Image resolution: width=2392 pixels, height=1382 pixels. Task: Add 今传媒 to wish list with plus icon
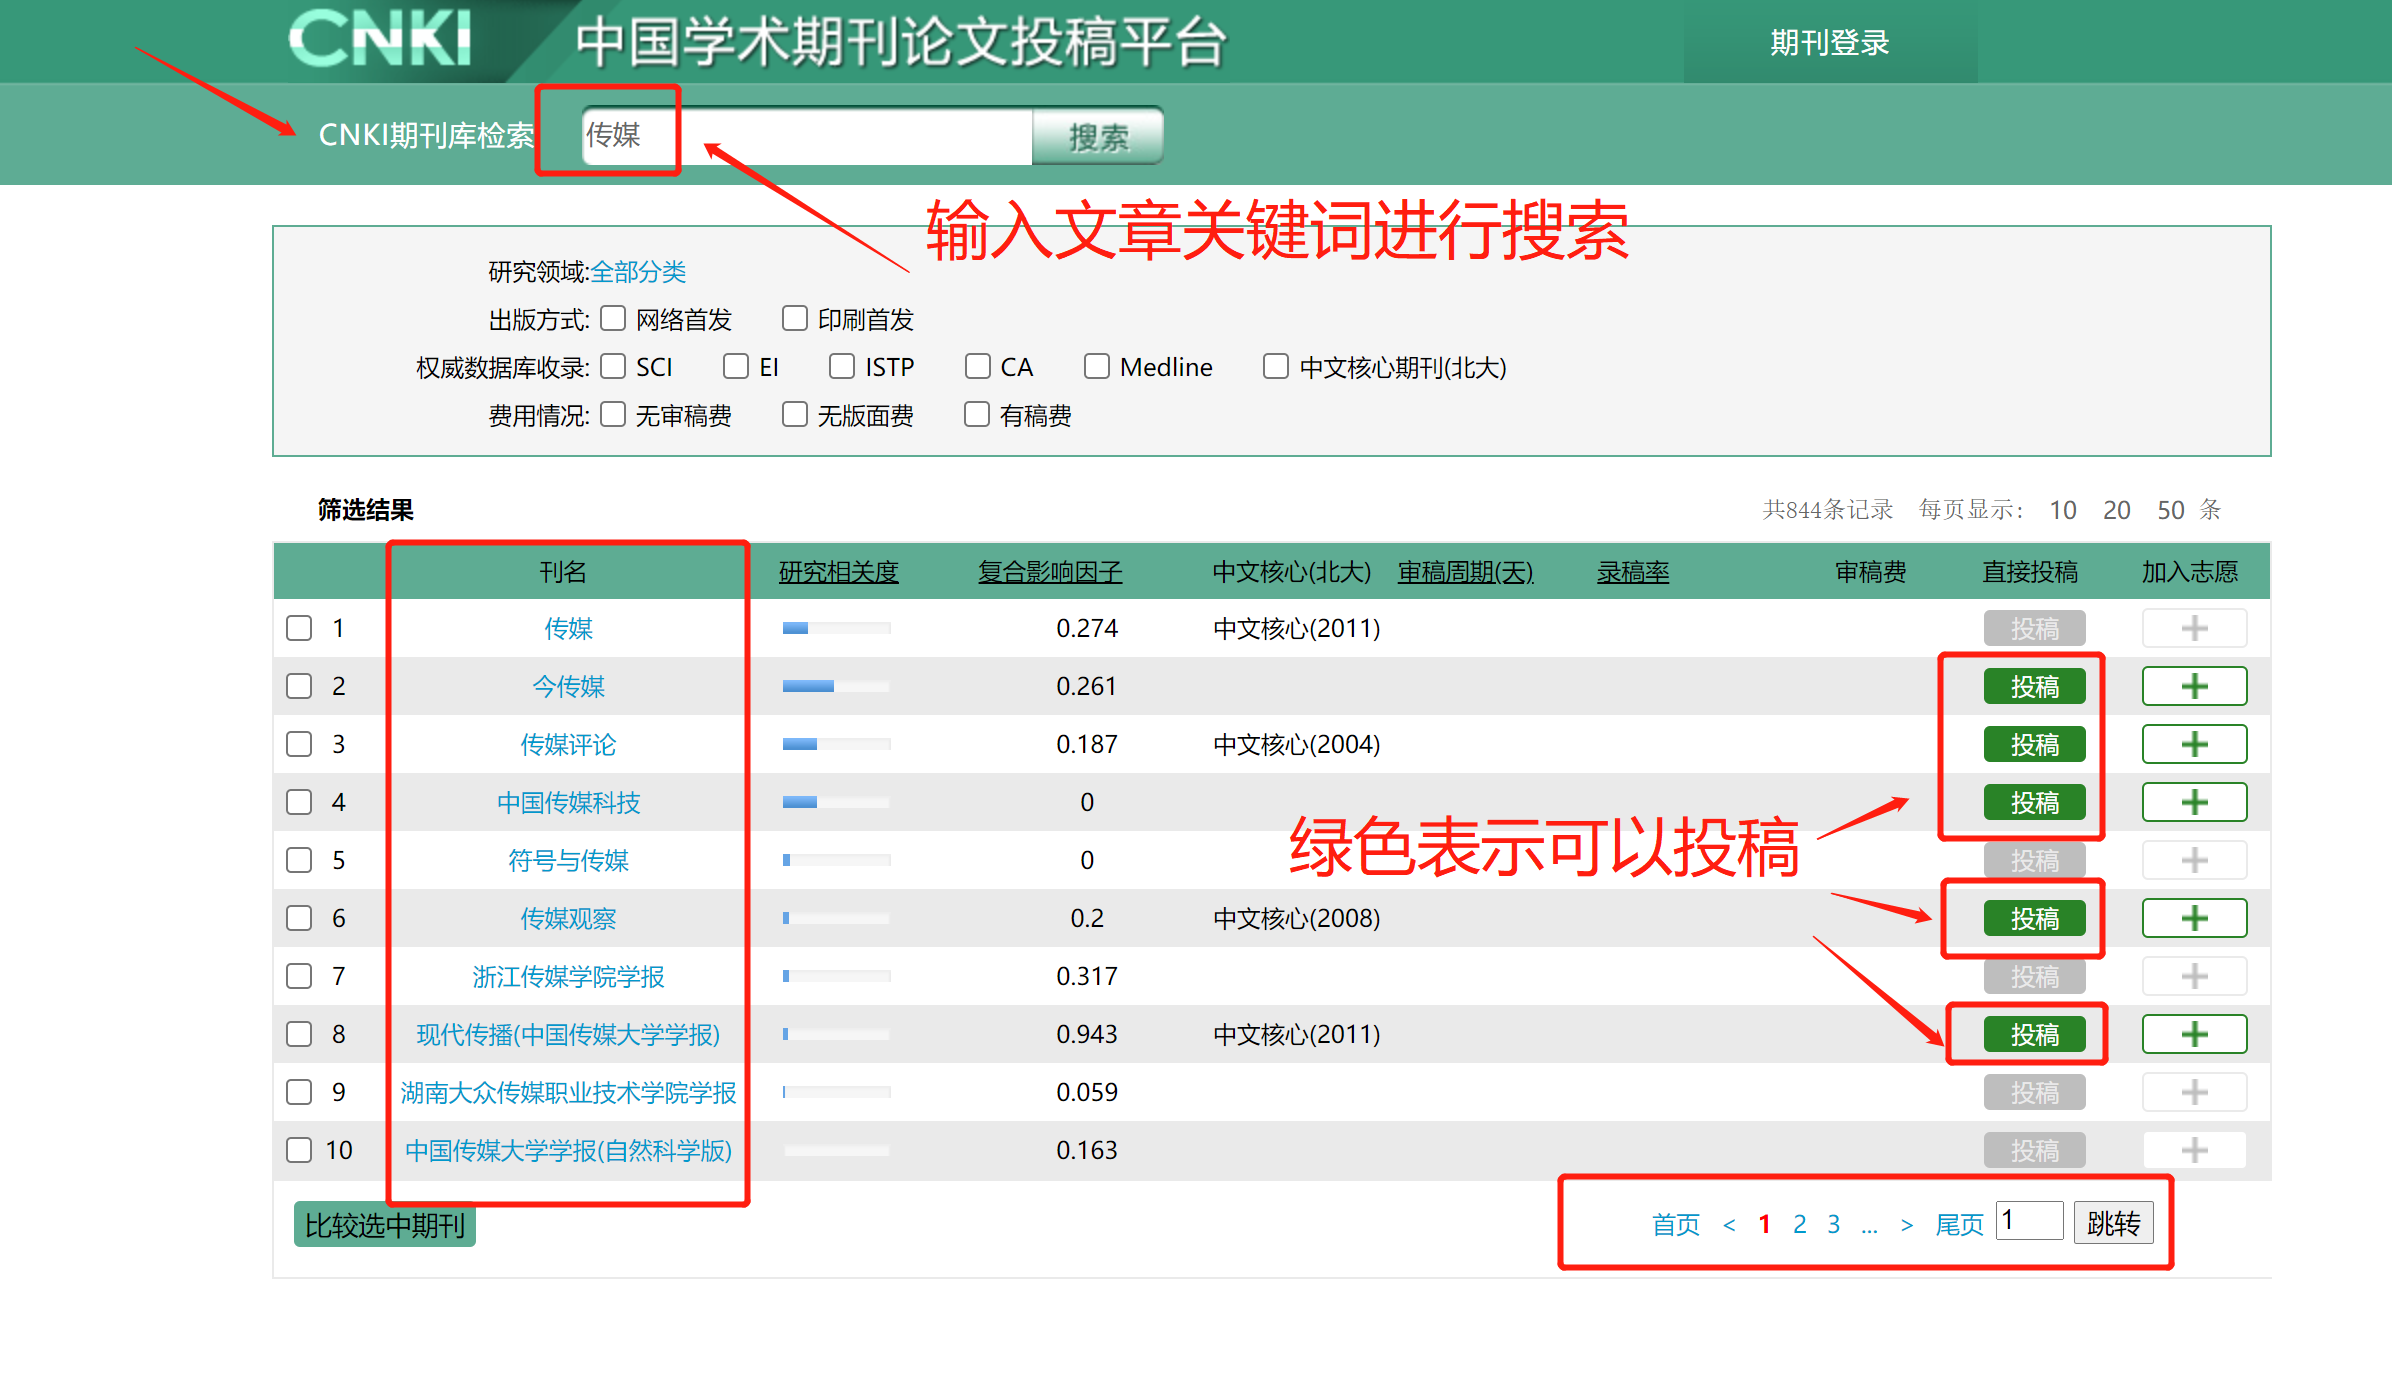click(x=2194, y=686)
